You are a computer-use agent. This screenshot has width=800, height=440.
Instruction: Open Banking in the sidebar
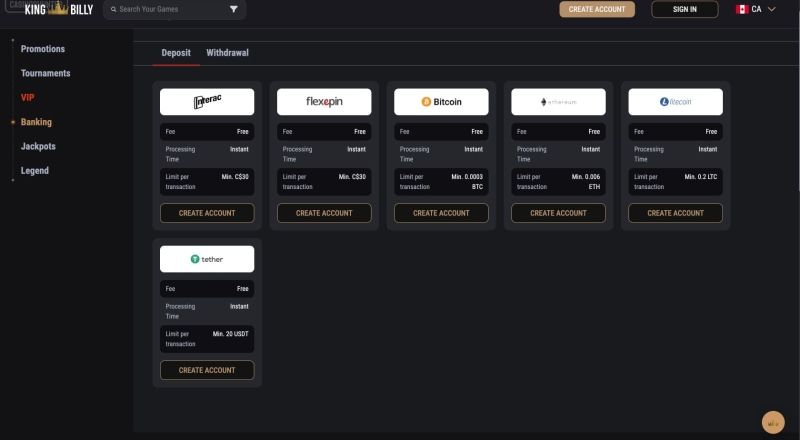[36, 122]
